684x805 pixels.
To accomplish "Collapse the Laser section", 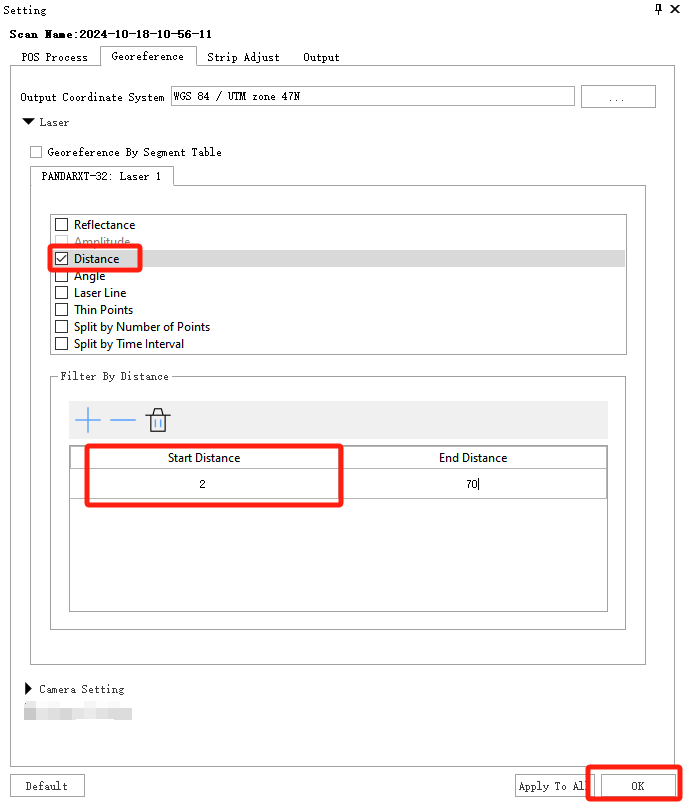I will [x=28, y=122].
